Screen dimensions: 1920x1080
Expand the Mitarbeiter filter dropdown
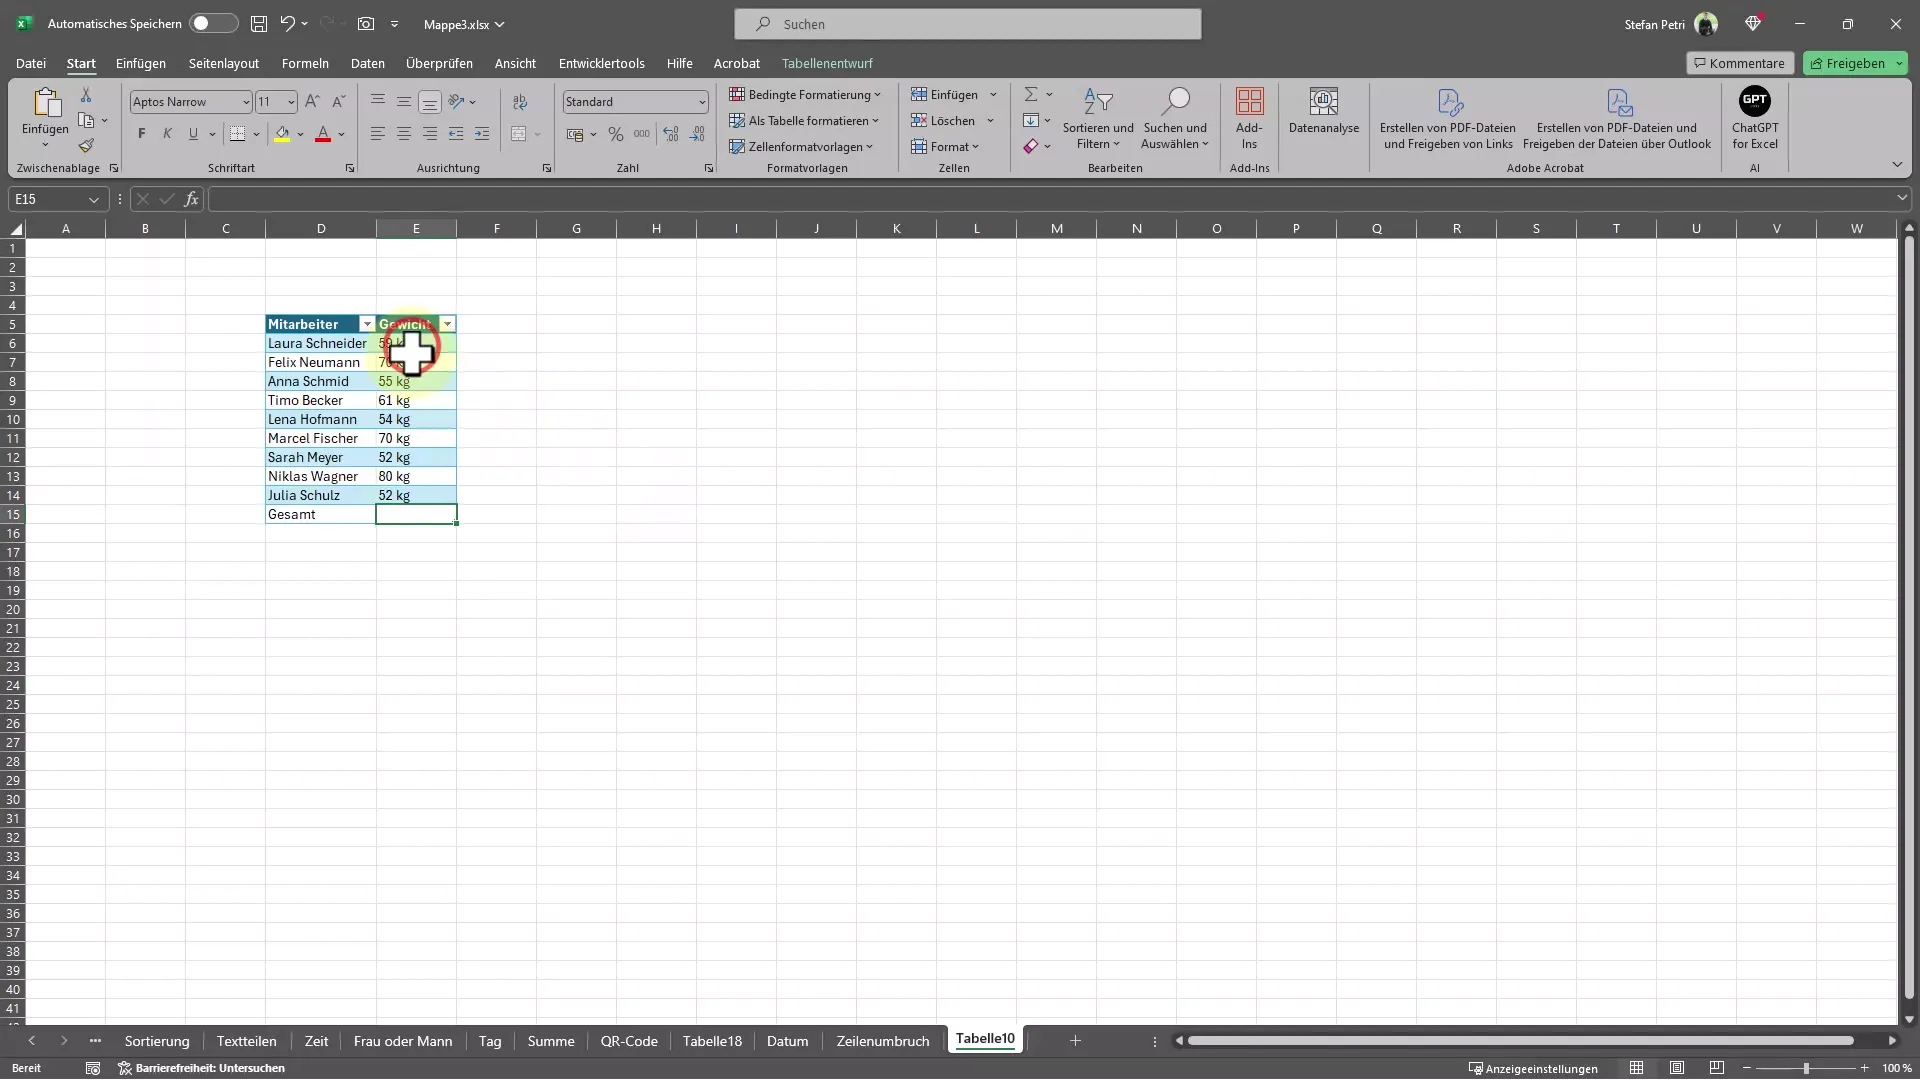point(365,323)
